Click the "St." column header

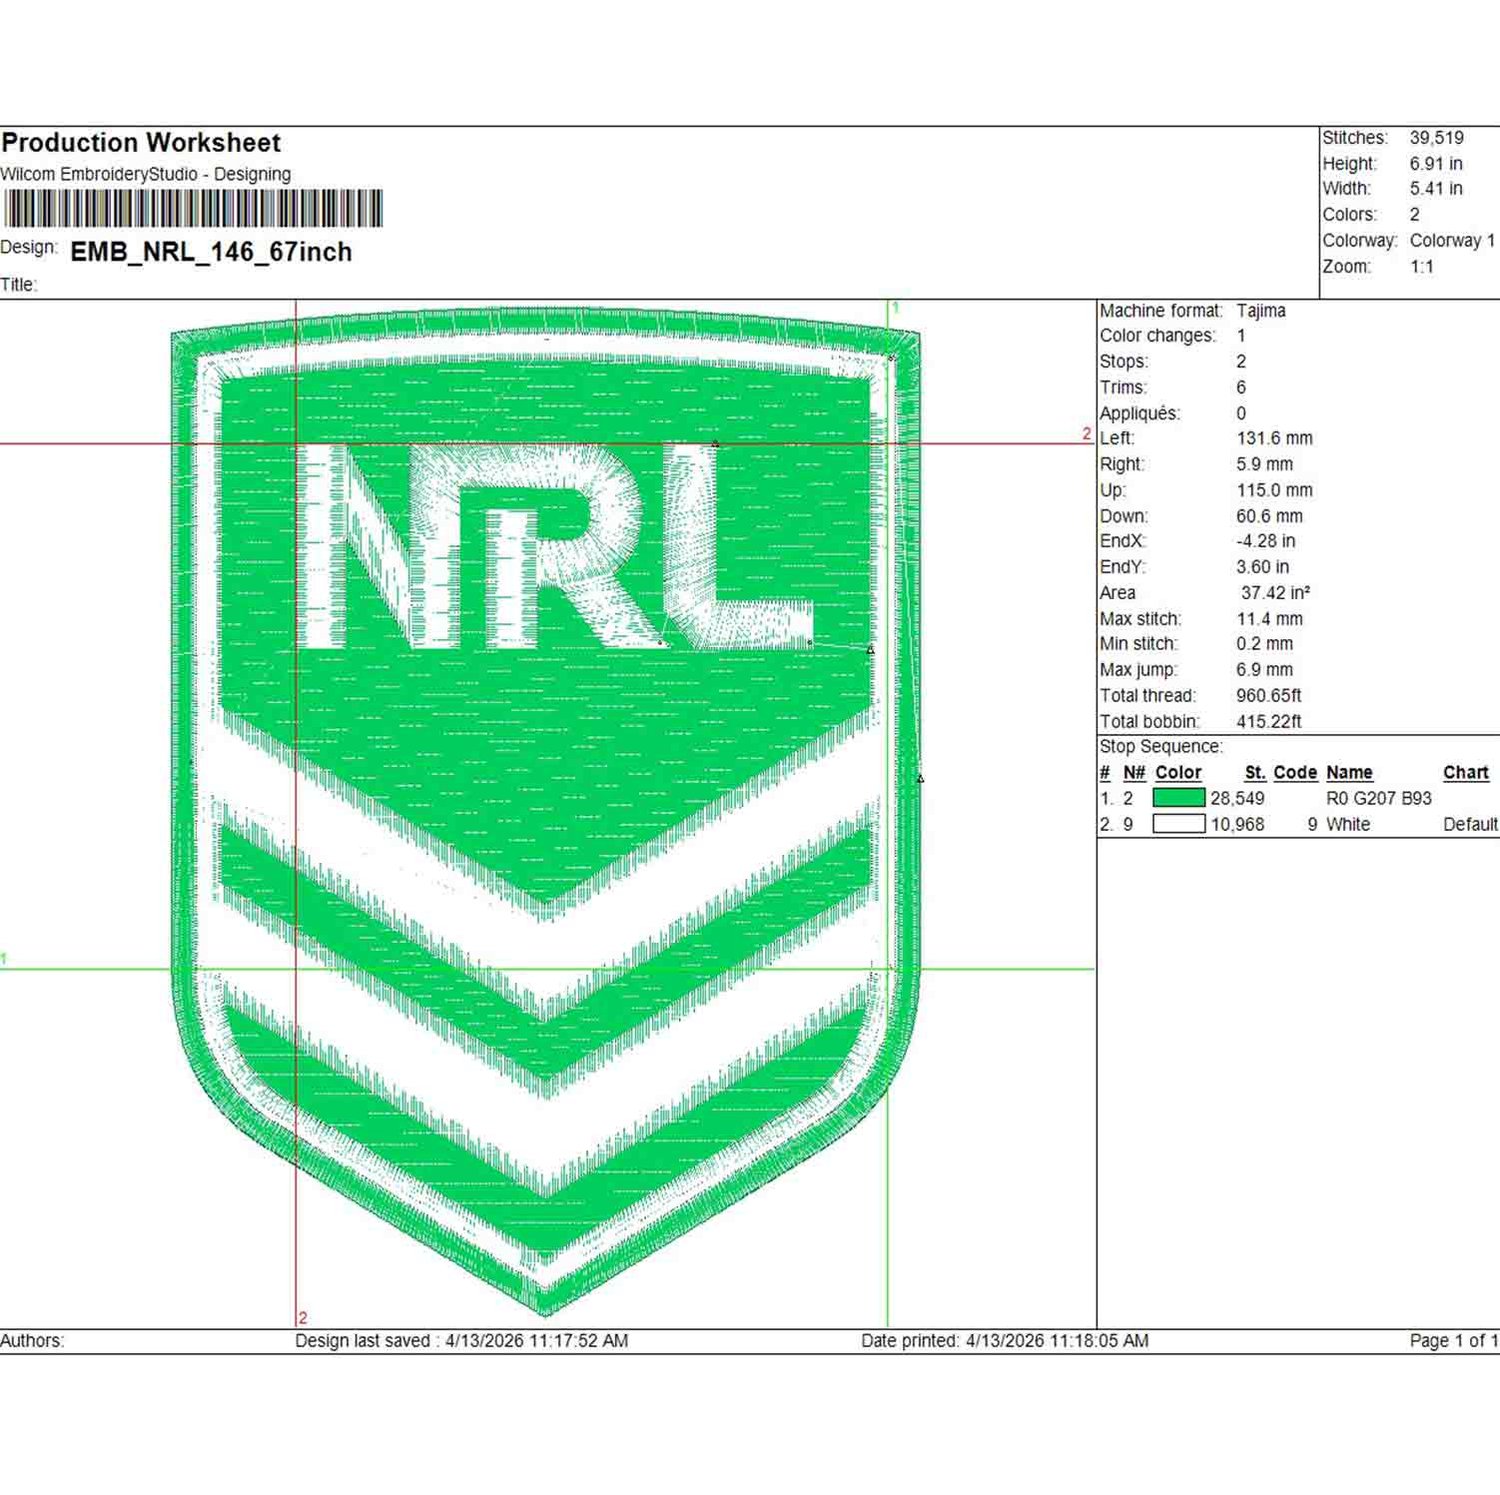click(1256, 773)
